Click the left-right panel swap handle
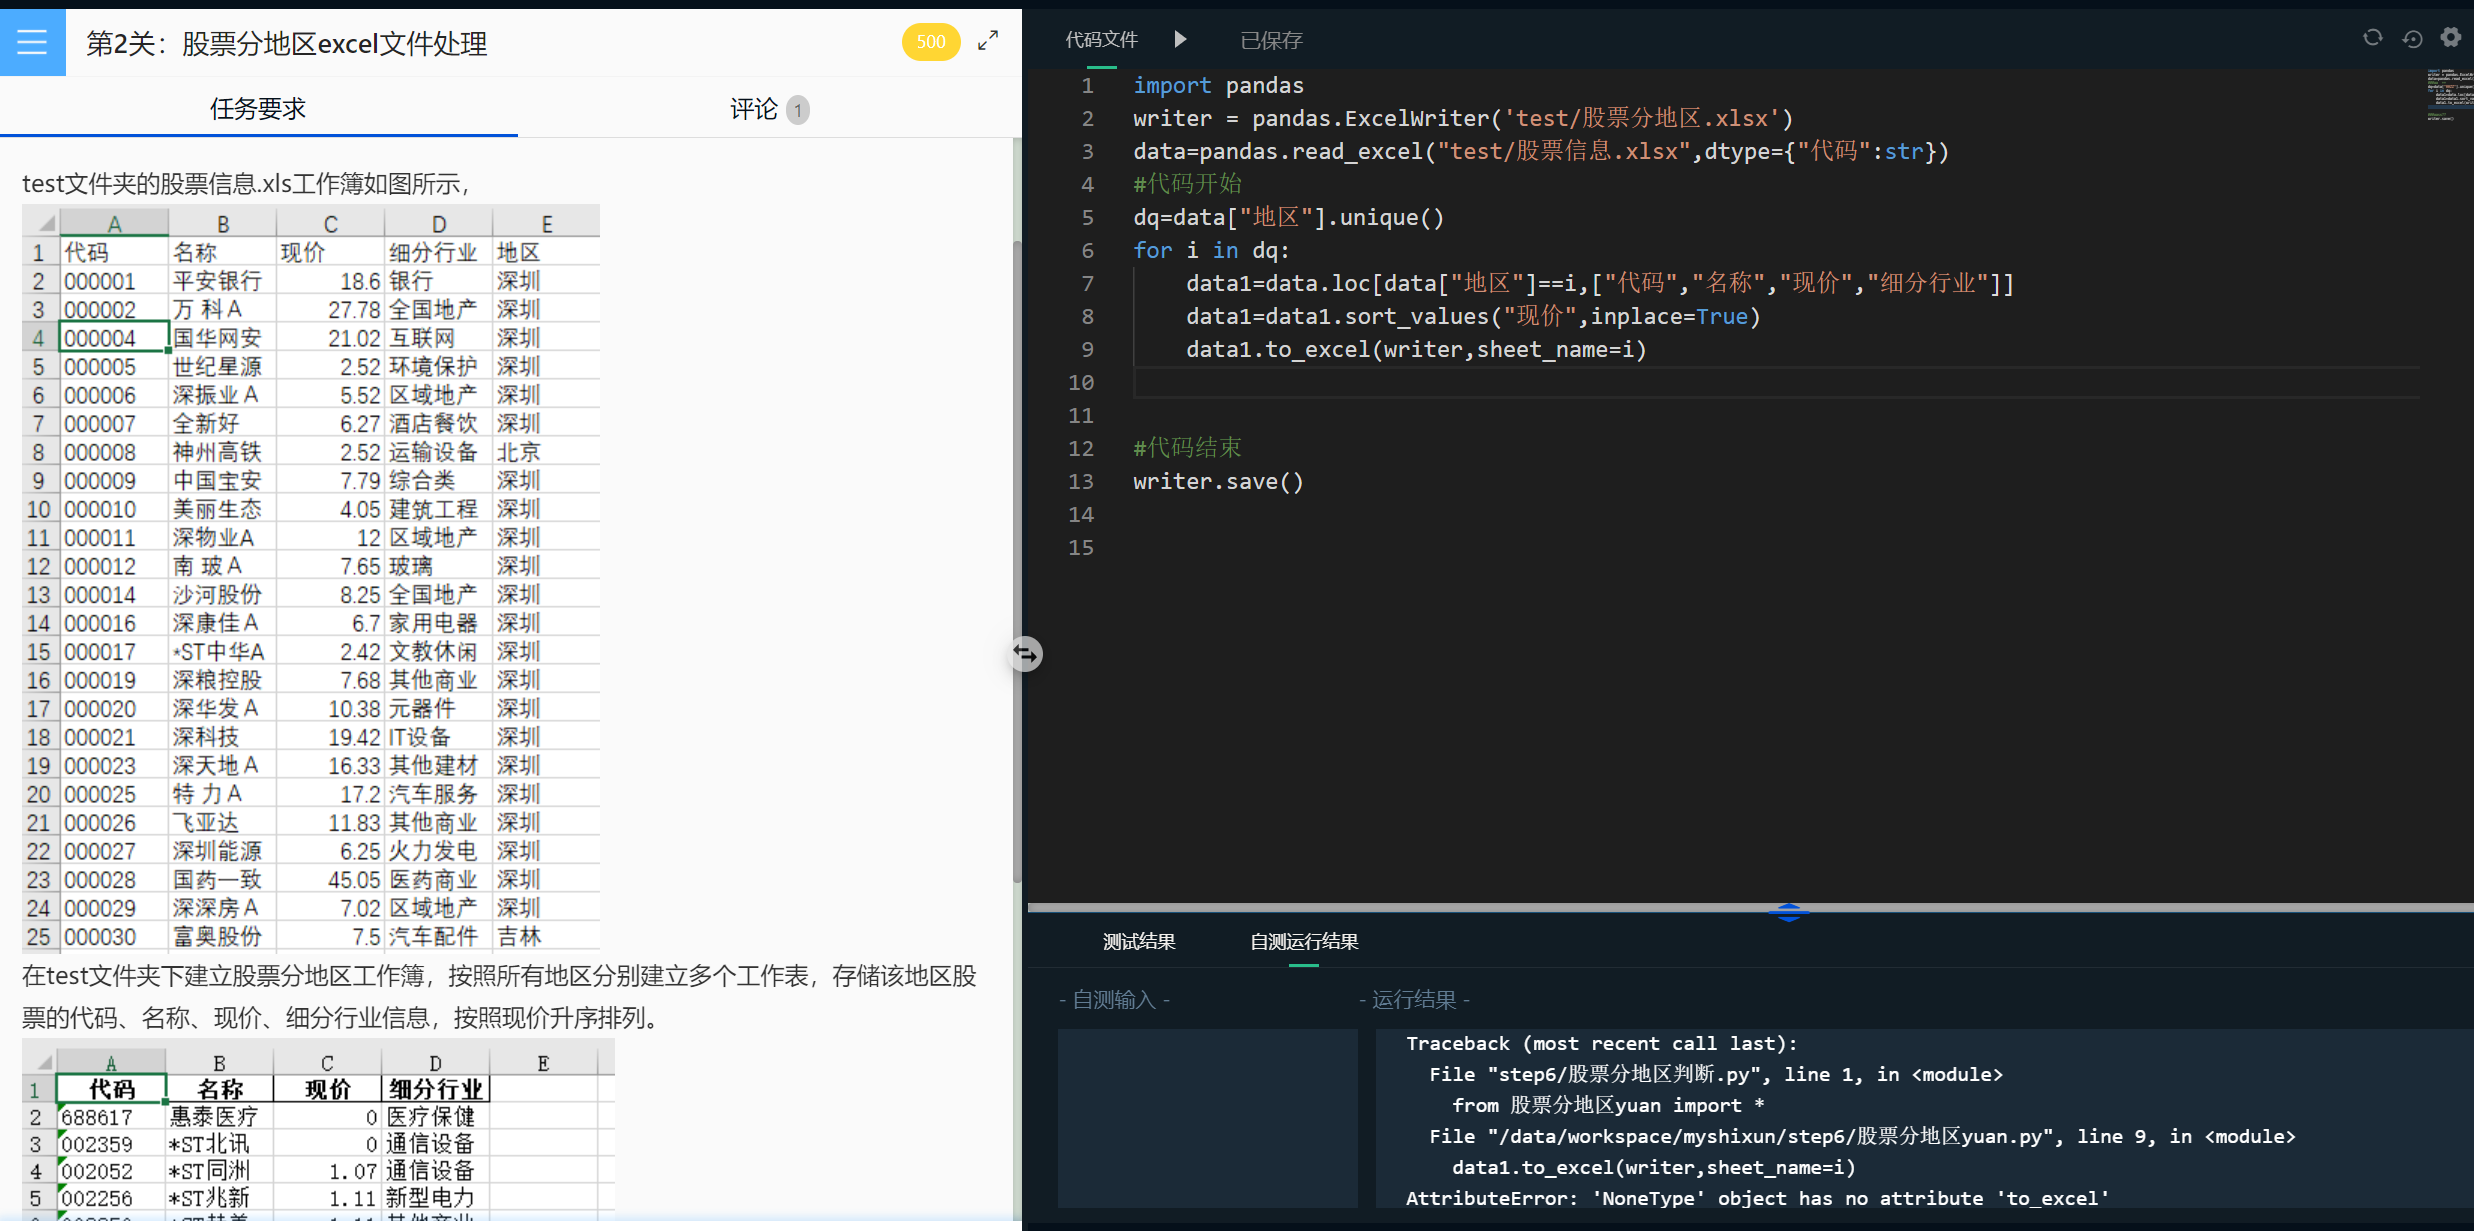 [1026, 654]
